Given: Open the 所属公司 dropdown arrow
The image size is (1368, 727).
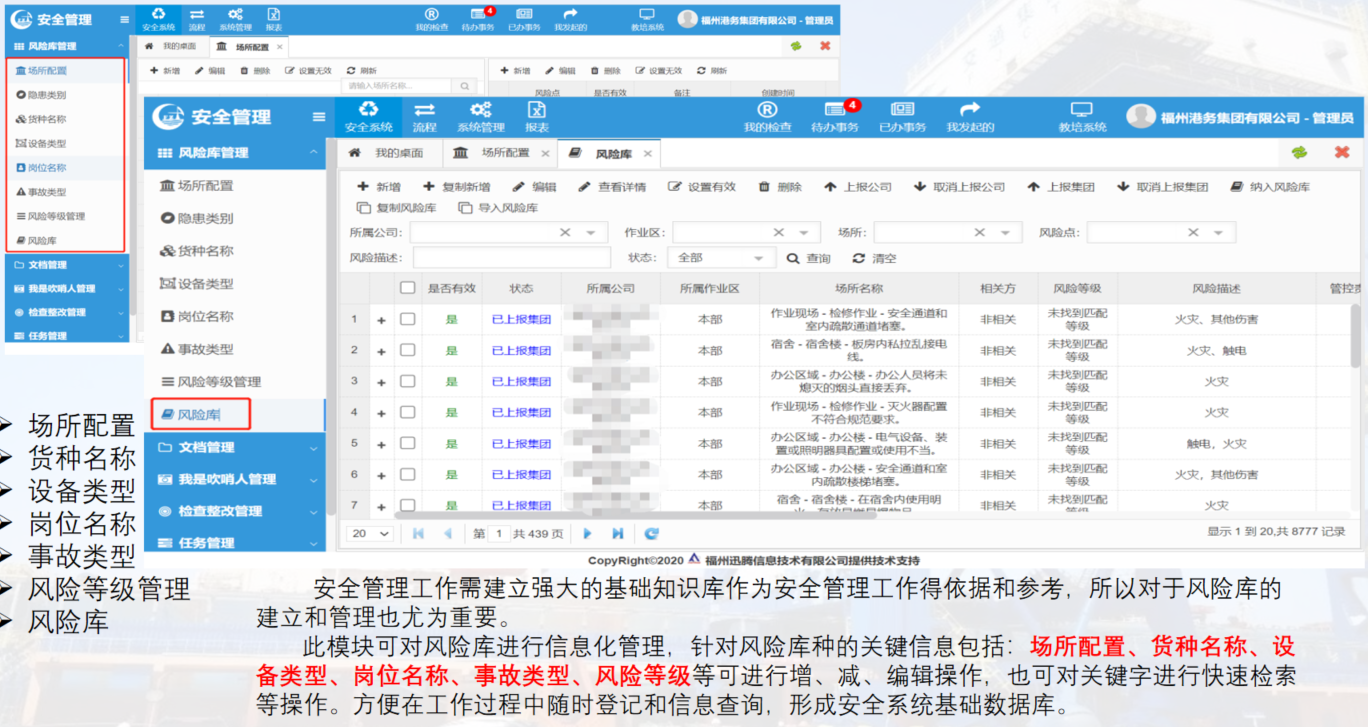Looking at the screenshot, I should 590,233.
